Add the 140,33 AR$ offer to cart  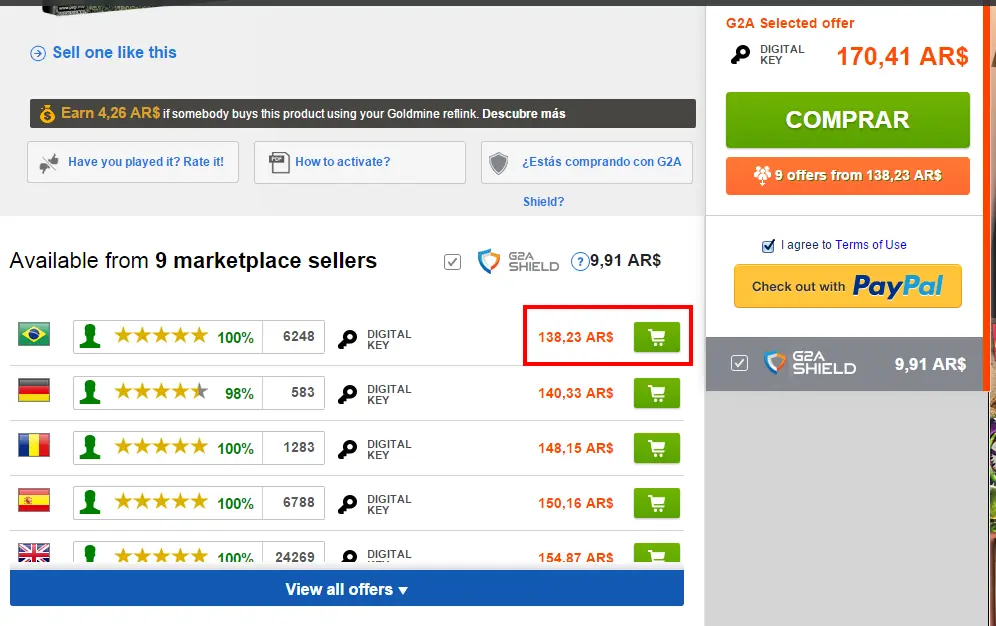coord(657,393)
